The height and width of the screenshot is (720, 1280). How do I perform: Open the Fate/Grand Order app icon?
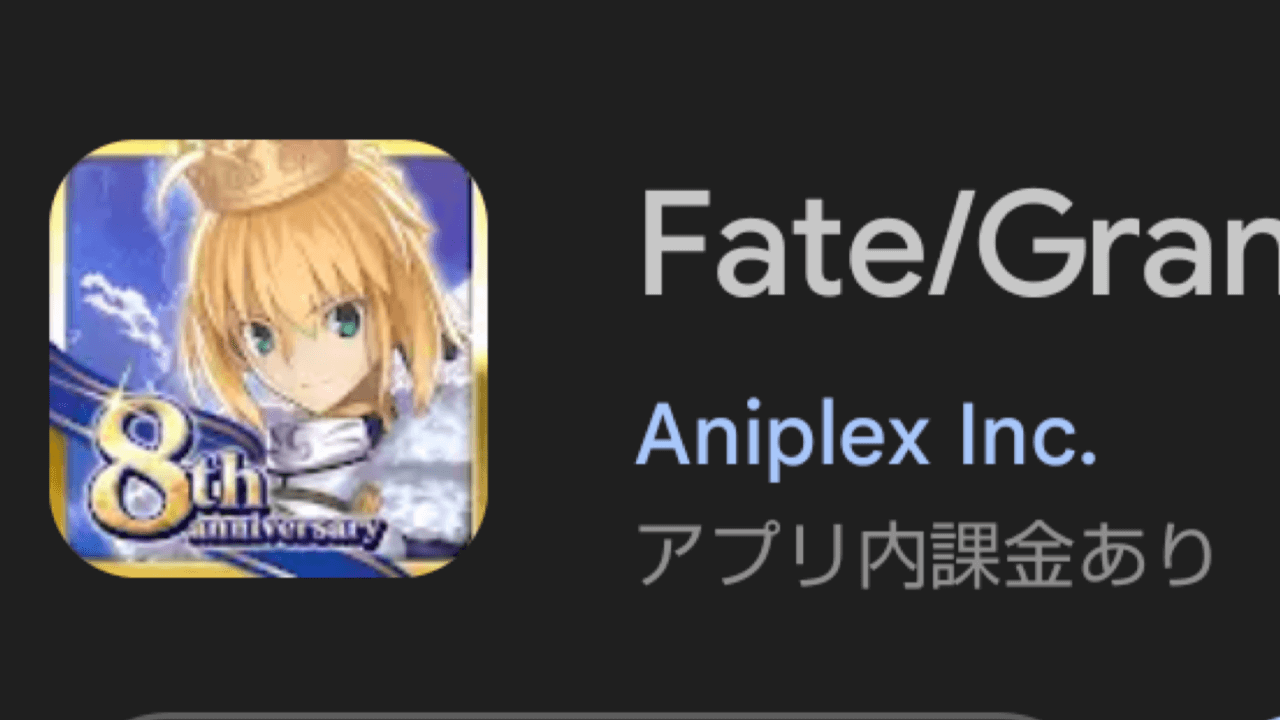click(268, 358)
